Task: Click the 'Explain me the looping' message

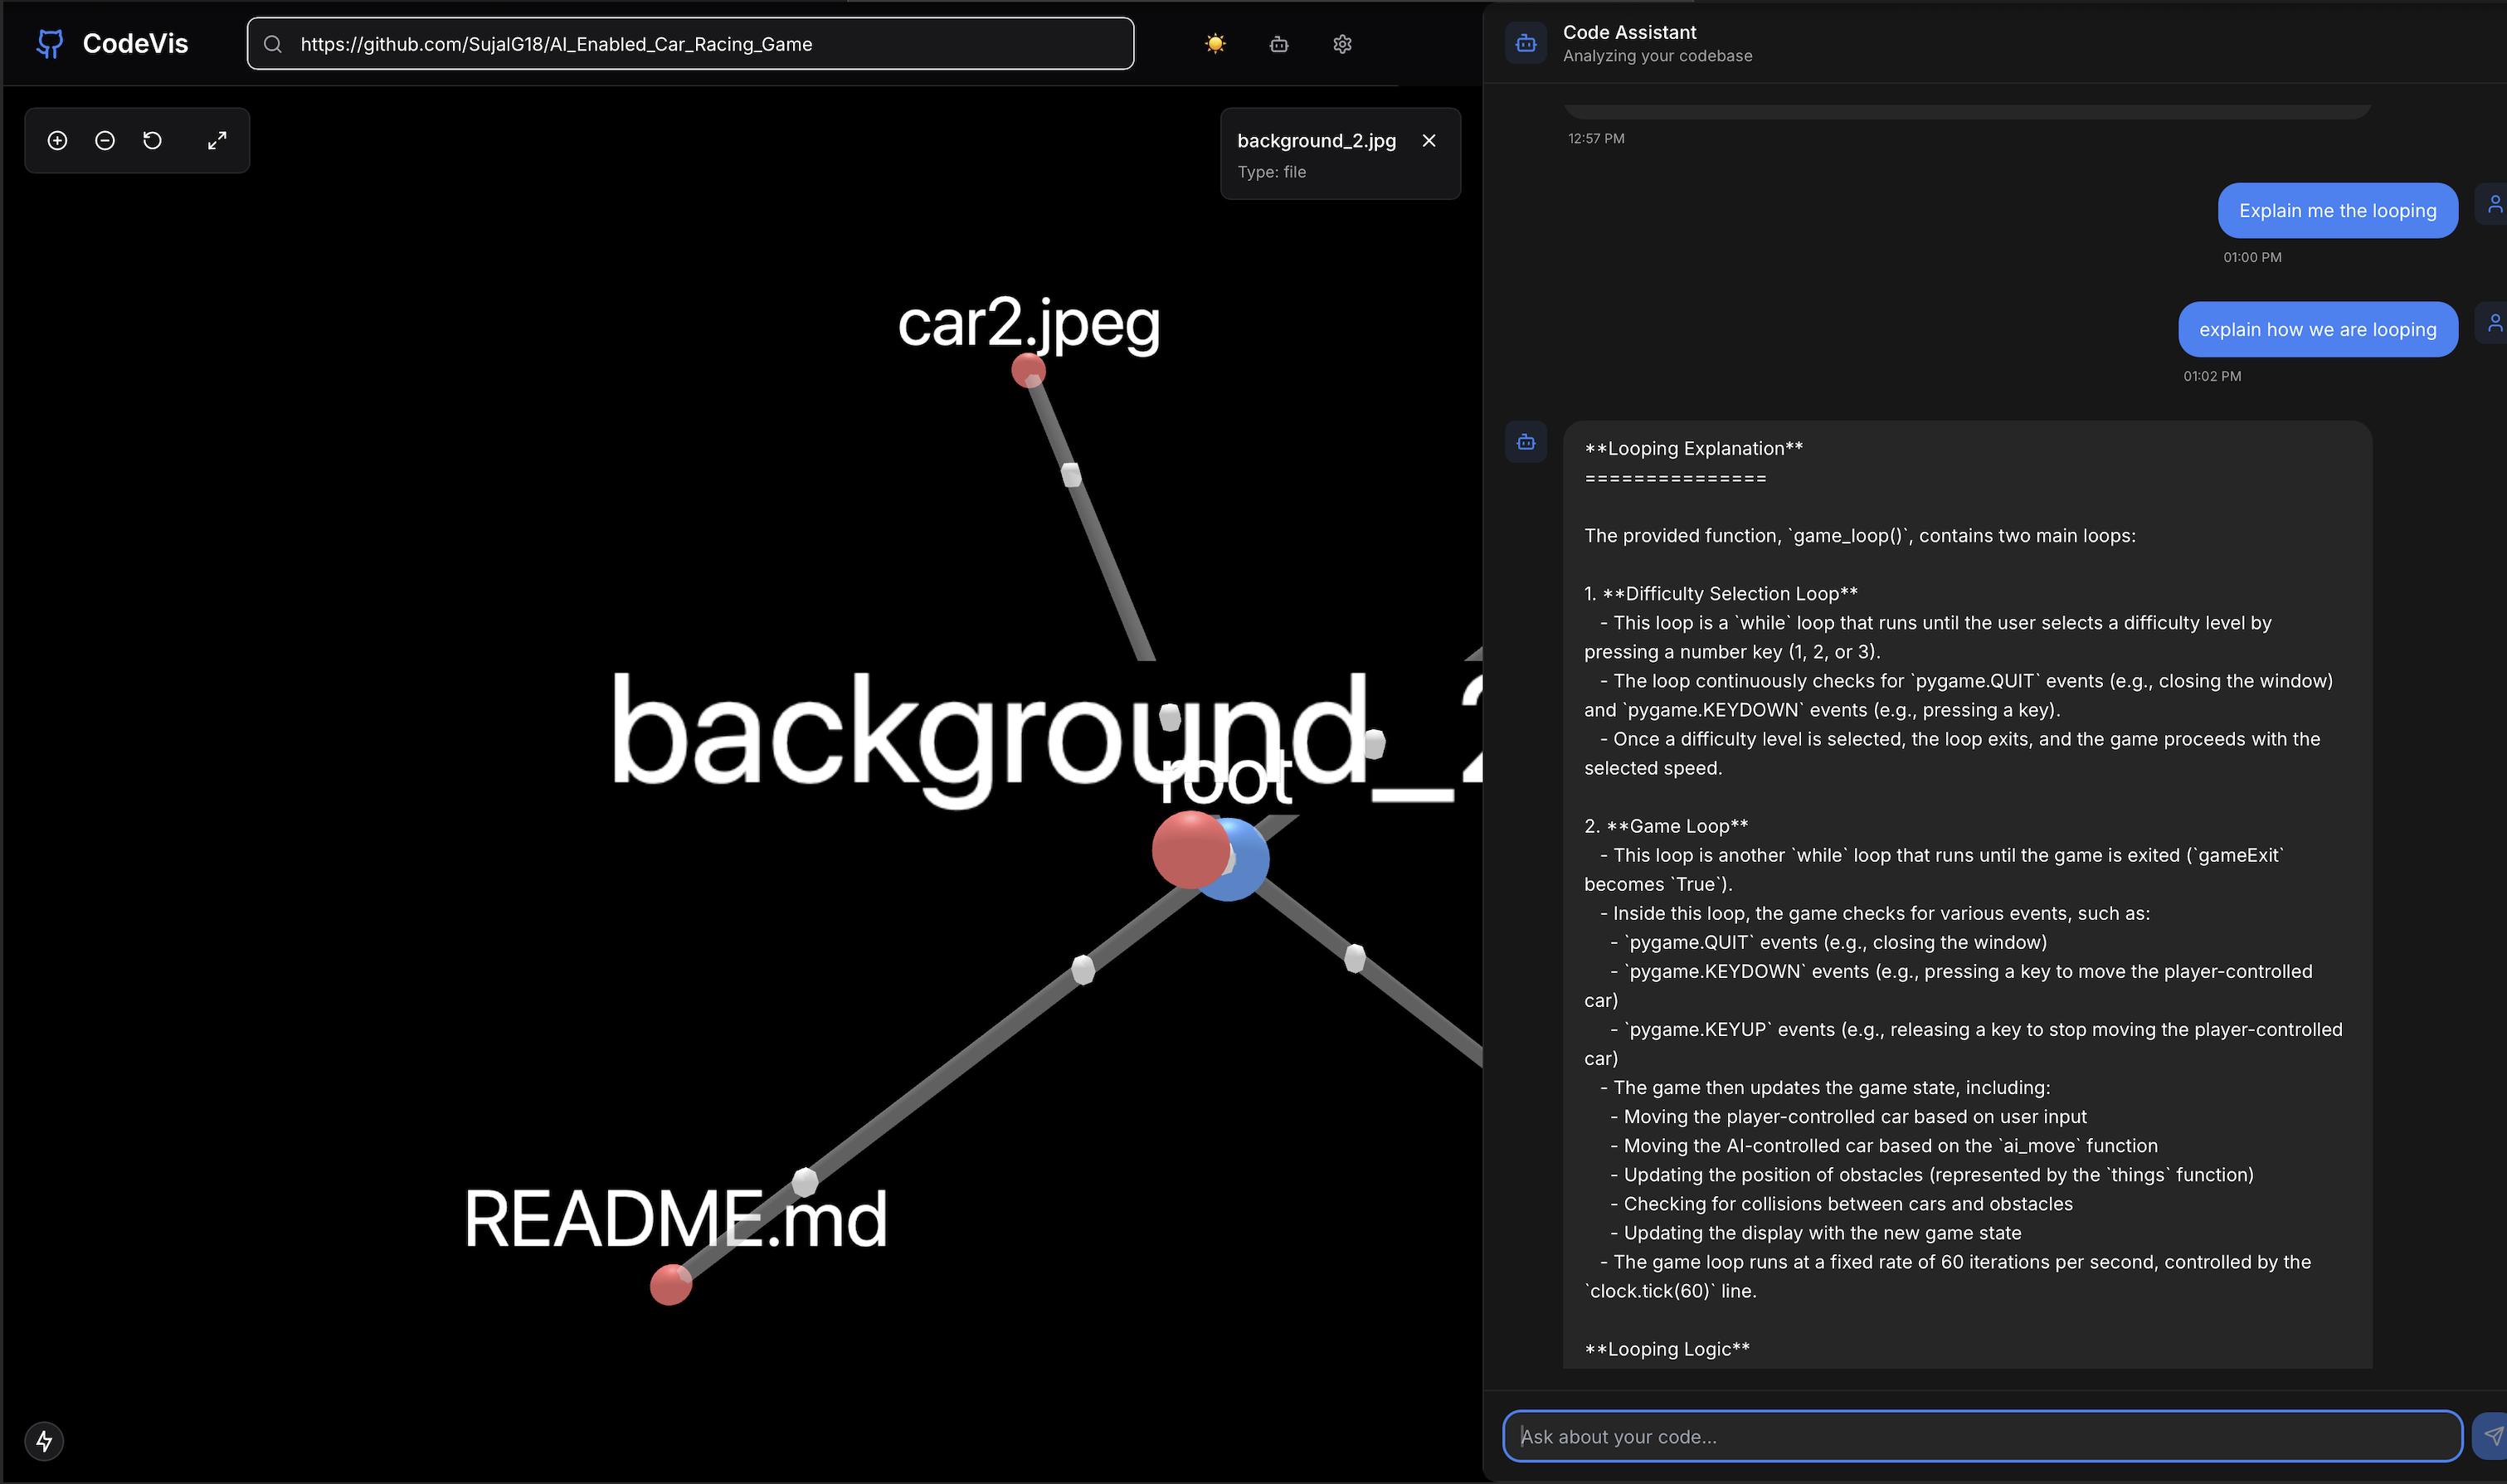Action: pos(2337,211)
